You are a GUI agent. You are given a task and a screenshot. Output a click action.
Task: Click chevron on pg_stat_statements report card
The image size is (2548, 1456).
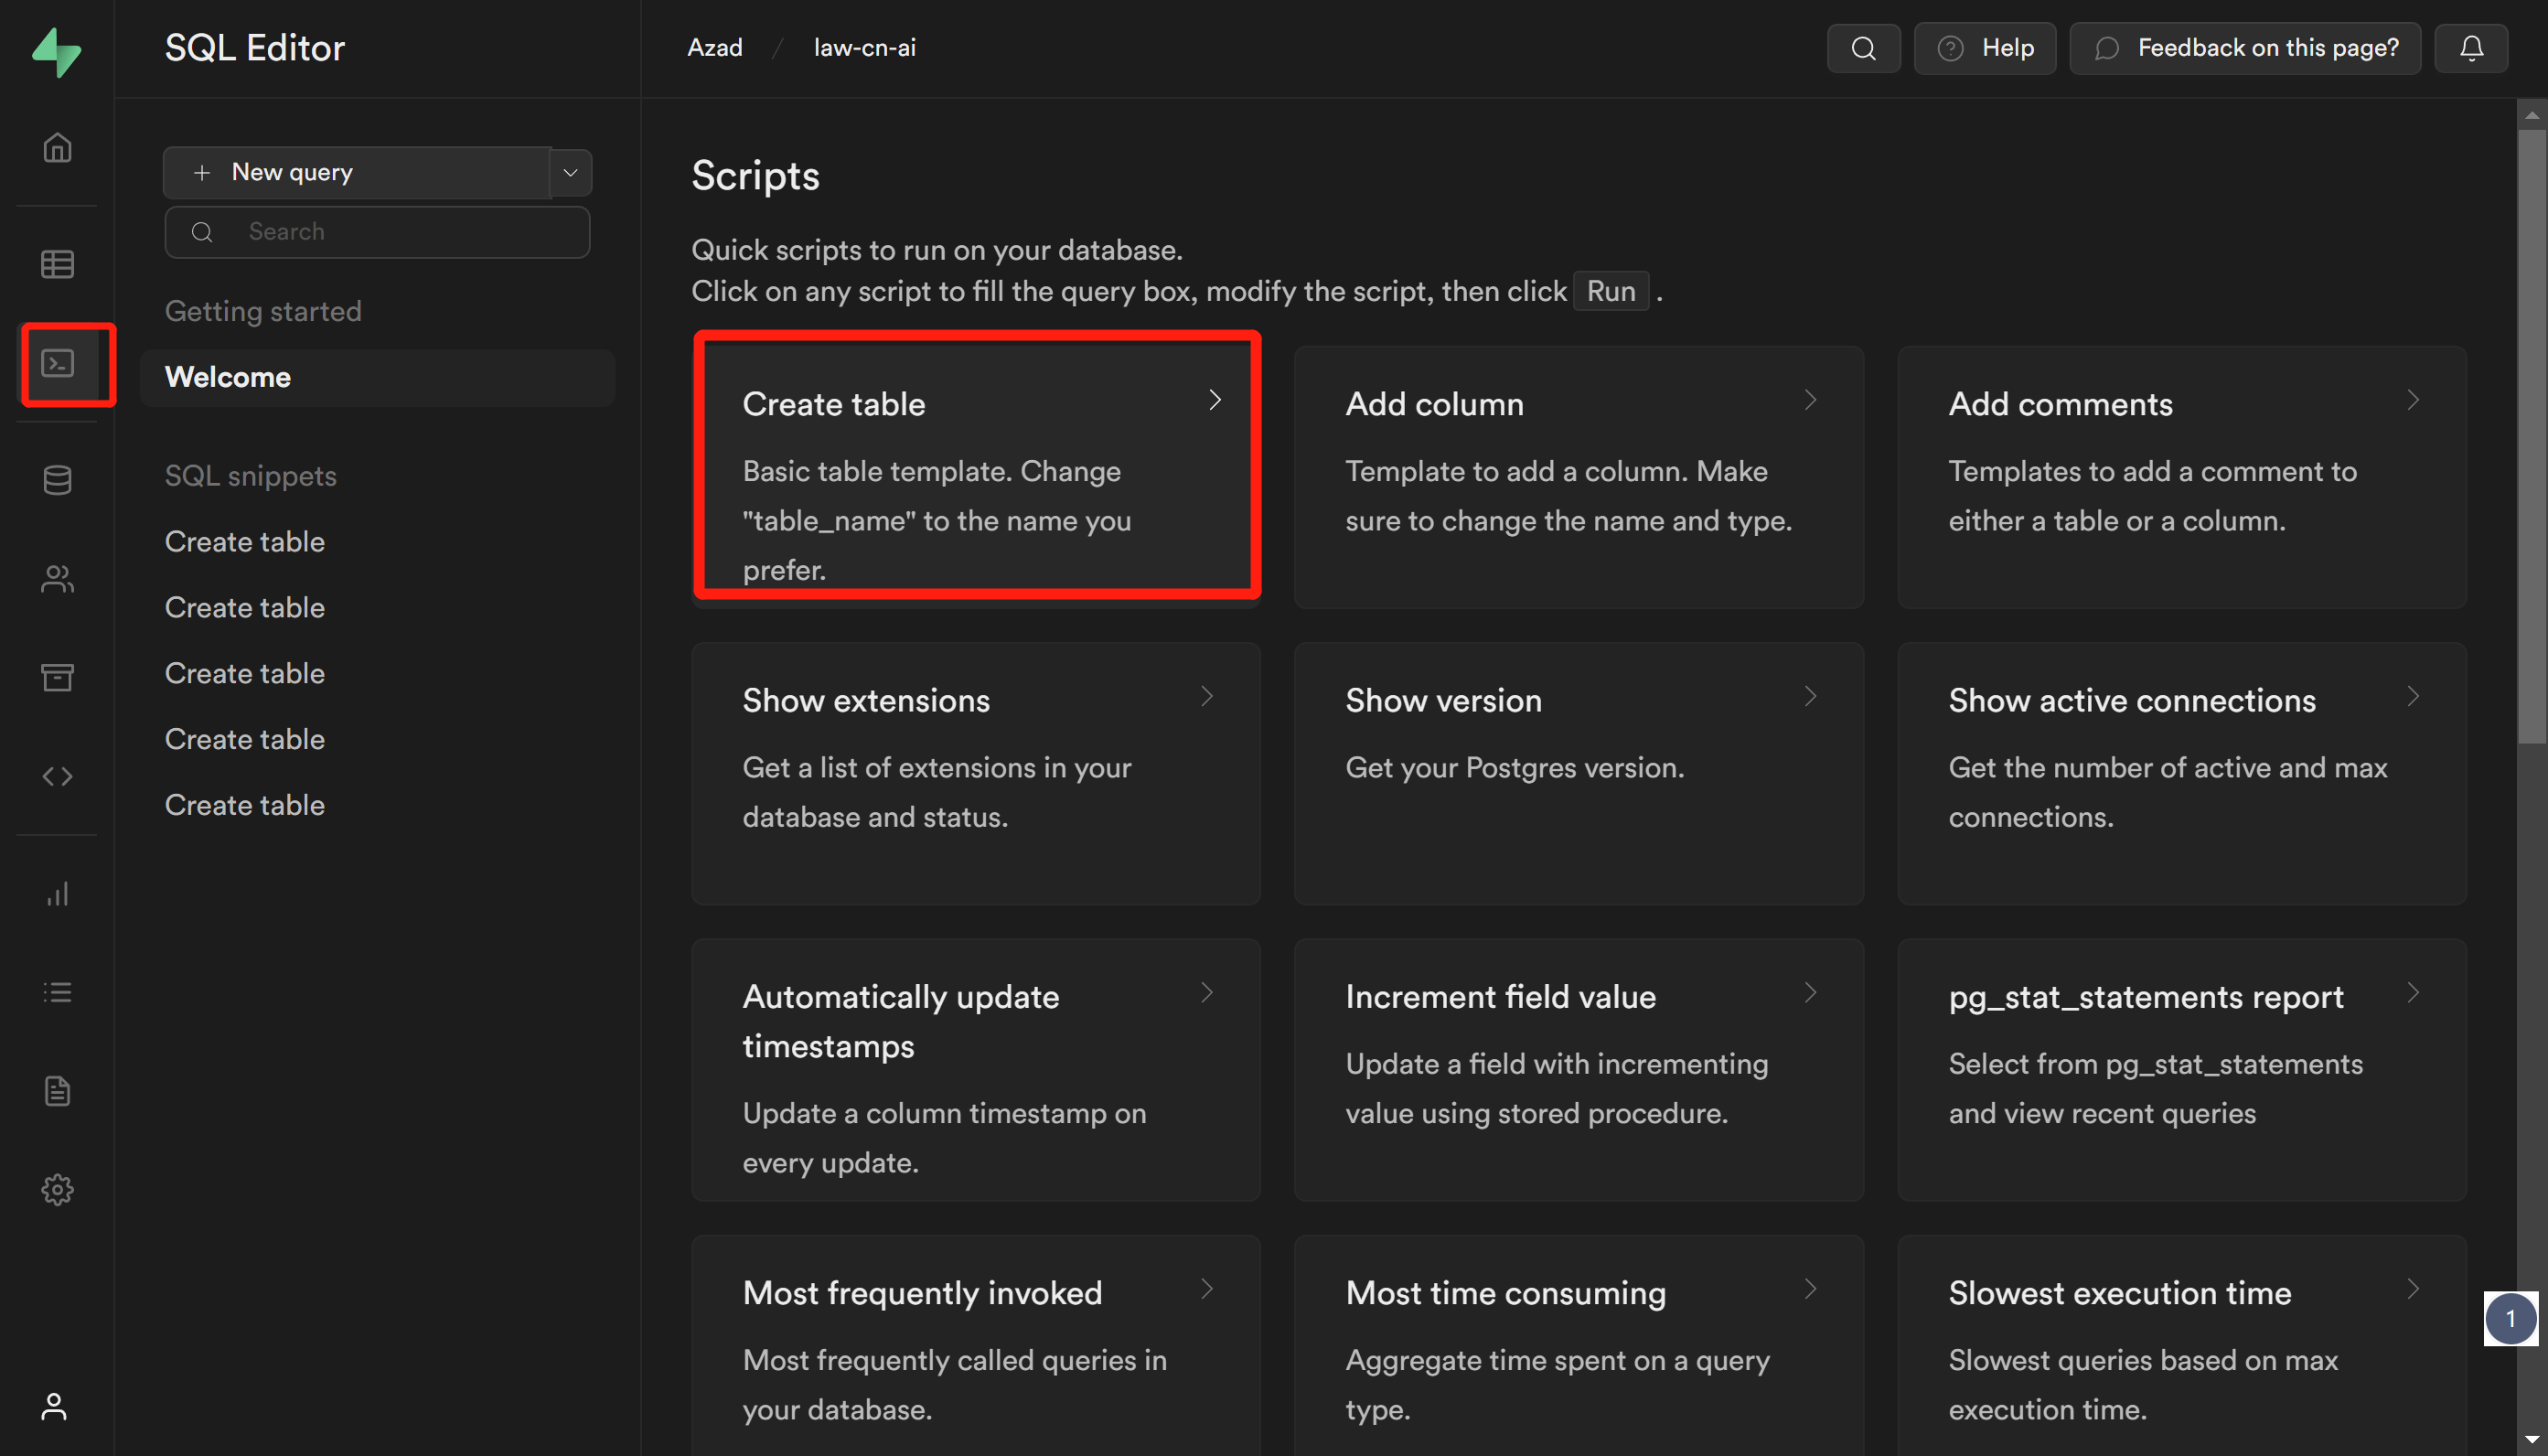2413,992
